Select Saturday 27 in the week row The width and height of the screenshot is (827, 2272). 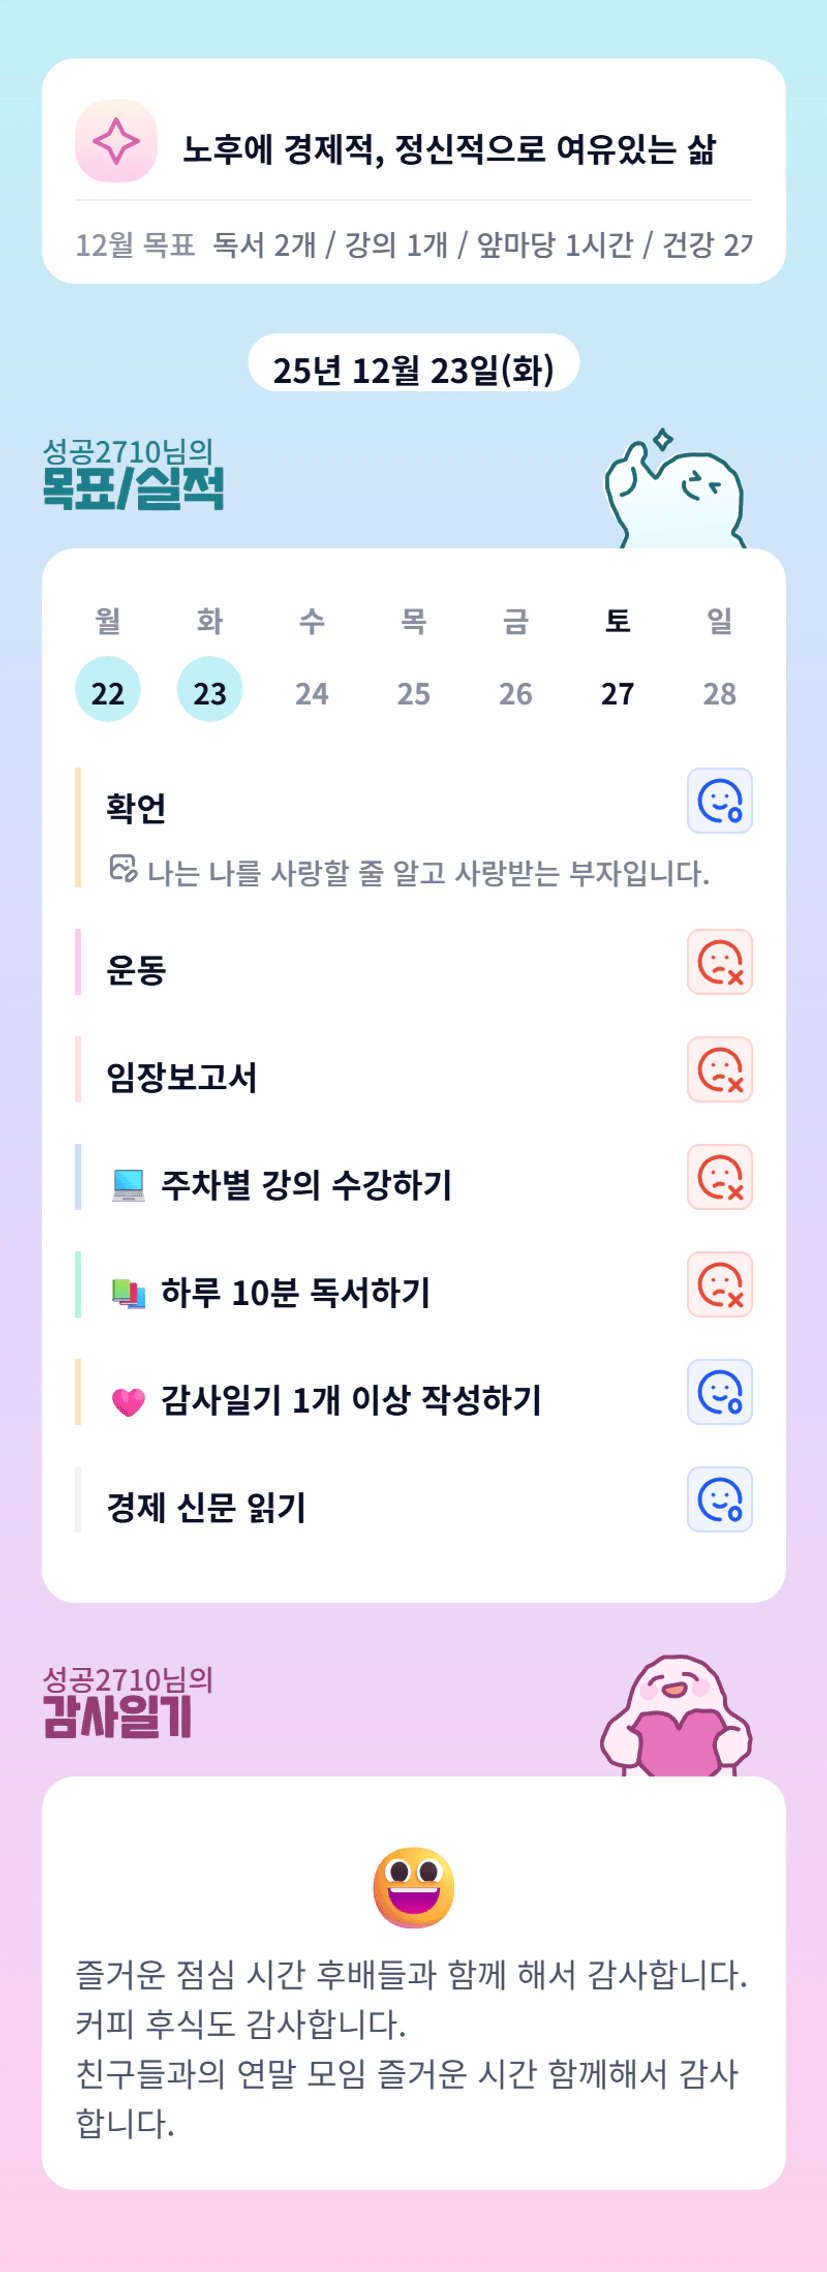click(617, 693)
